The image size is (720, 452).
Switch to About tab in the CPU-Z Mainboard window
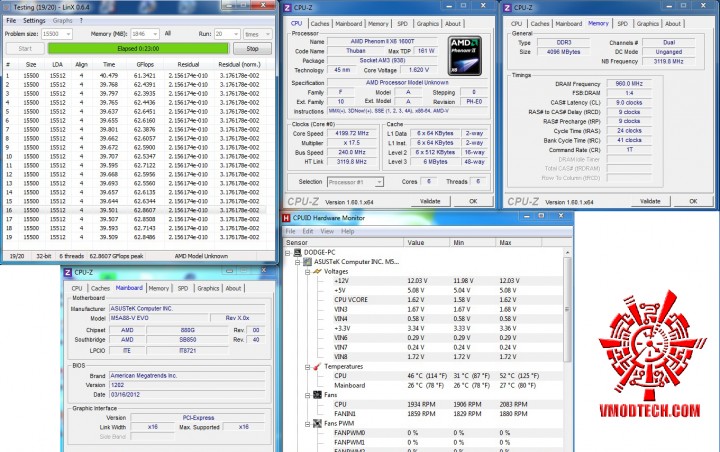[x=233, y=288]
